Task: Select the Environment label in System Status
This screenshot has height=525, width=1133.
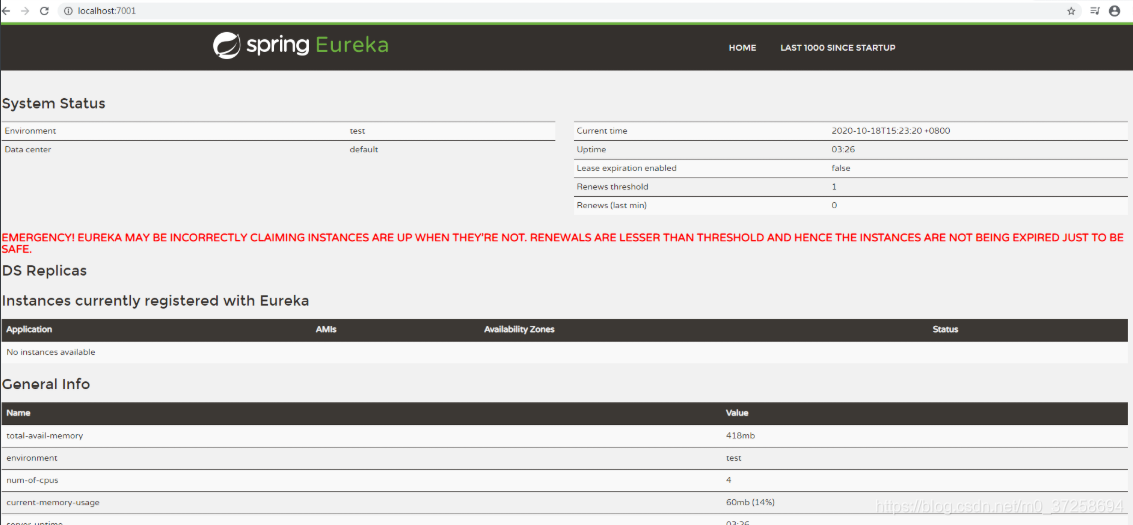Action: pyautogui.click(x=30, y=131)
